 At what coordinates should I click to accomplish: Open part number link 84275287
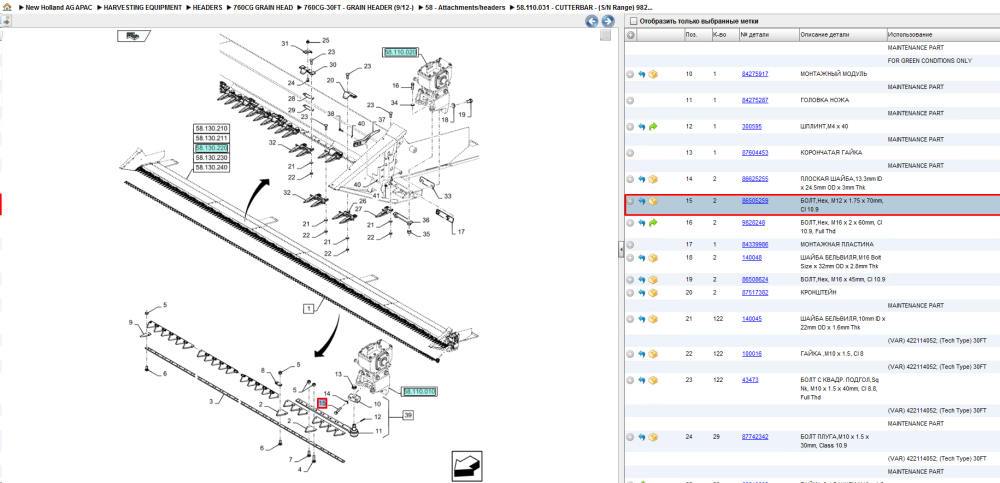pyautogui.click(x=754, y=100)
